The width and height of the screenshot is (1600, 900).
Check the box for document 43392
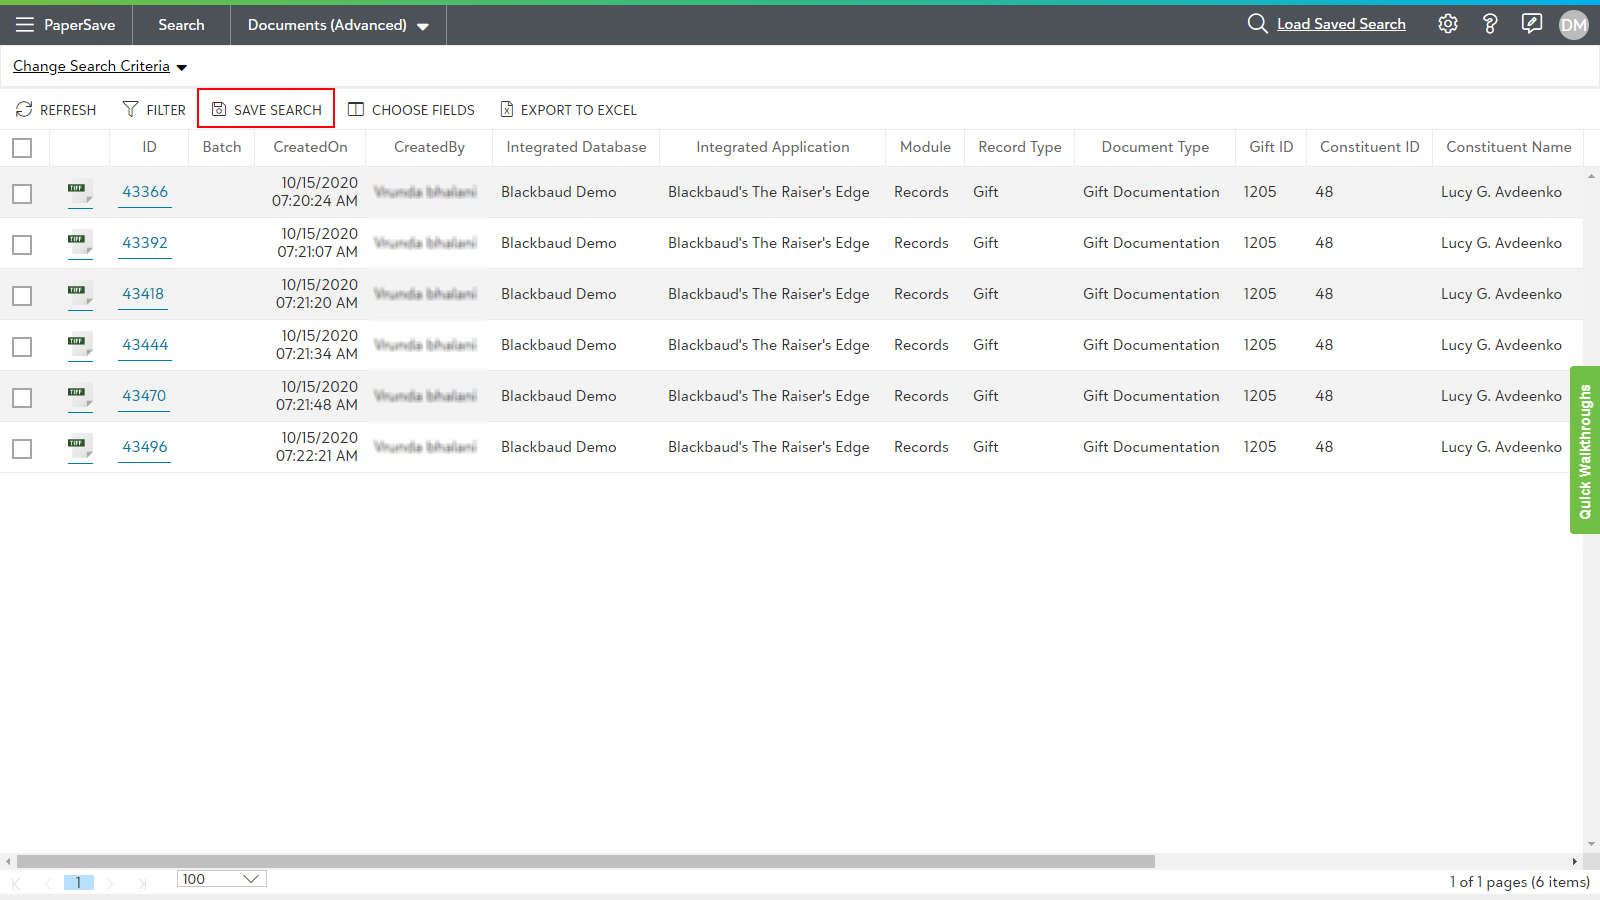(x=22, y=245)
